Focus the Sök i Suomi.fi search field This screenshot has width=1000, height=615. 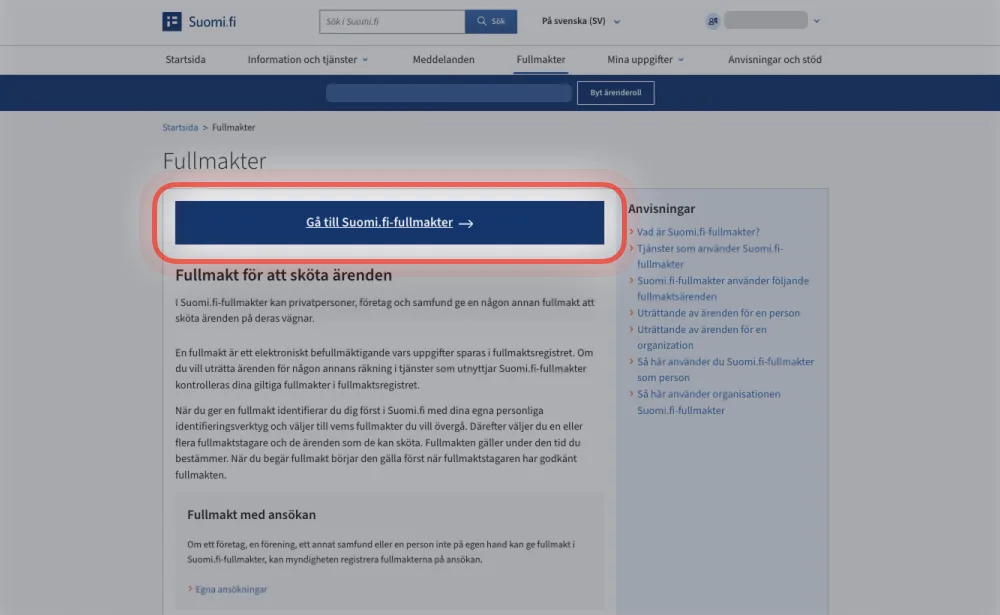392,22
